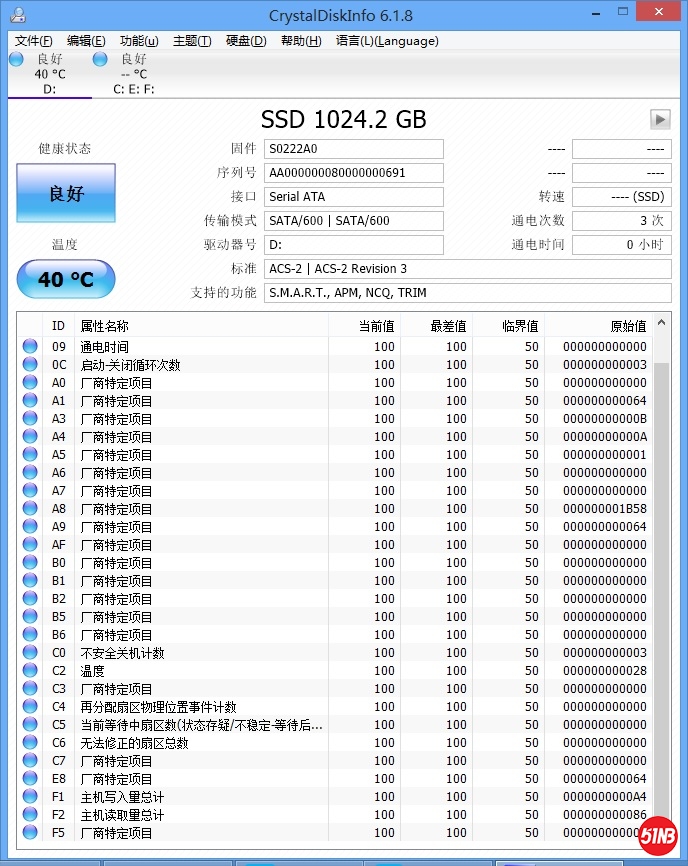Click the status icon for row C4
The width and height of the screenshot is (688, 866).
click(x=30, y=706)
